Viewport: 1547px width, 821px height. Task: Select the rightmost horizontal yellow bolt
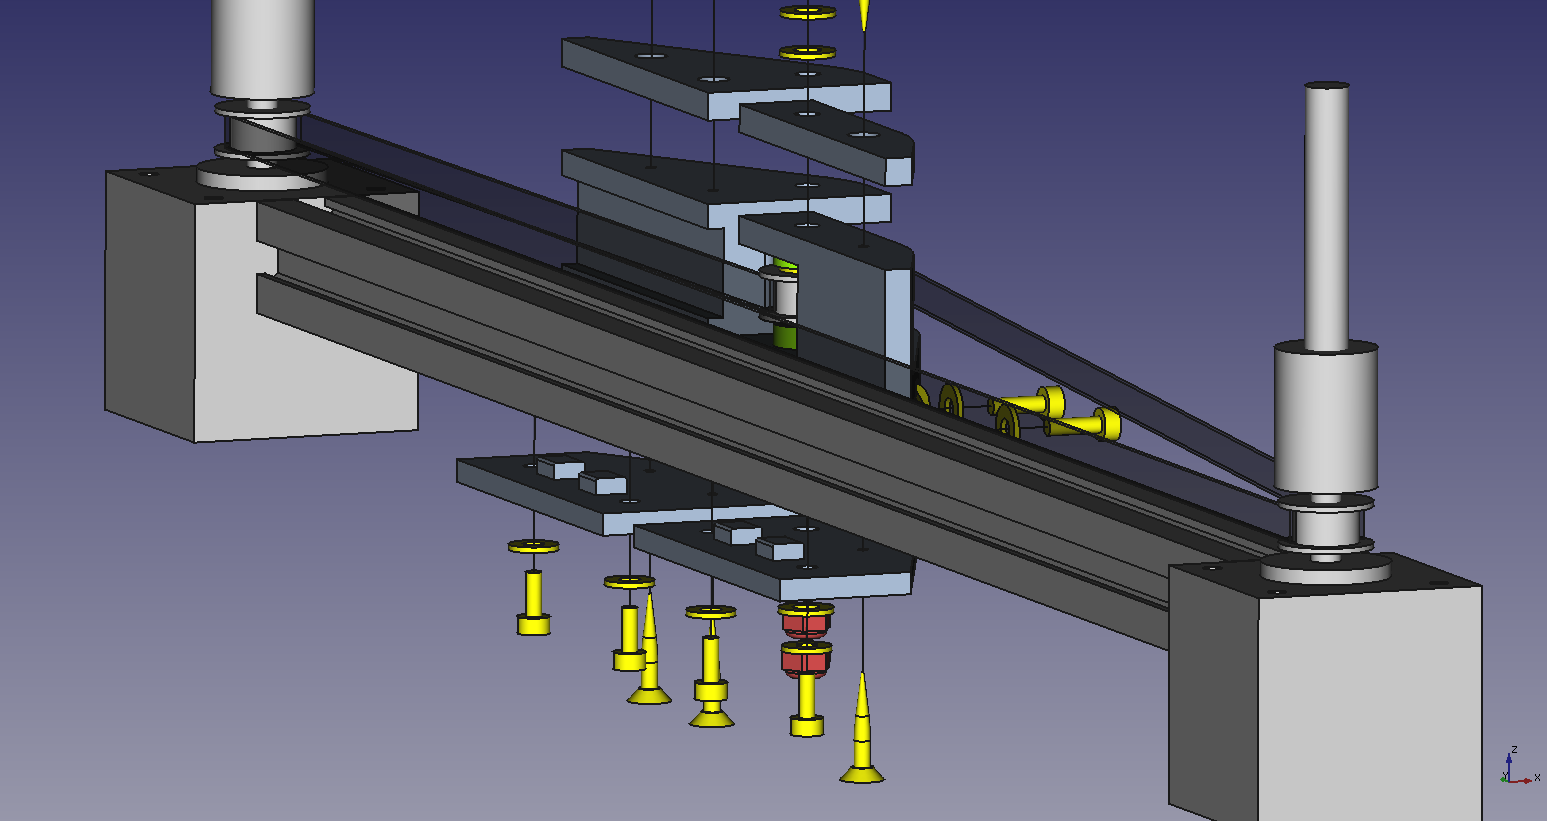(x=1085, y=425)
